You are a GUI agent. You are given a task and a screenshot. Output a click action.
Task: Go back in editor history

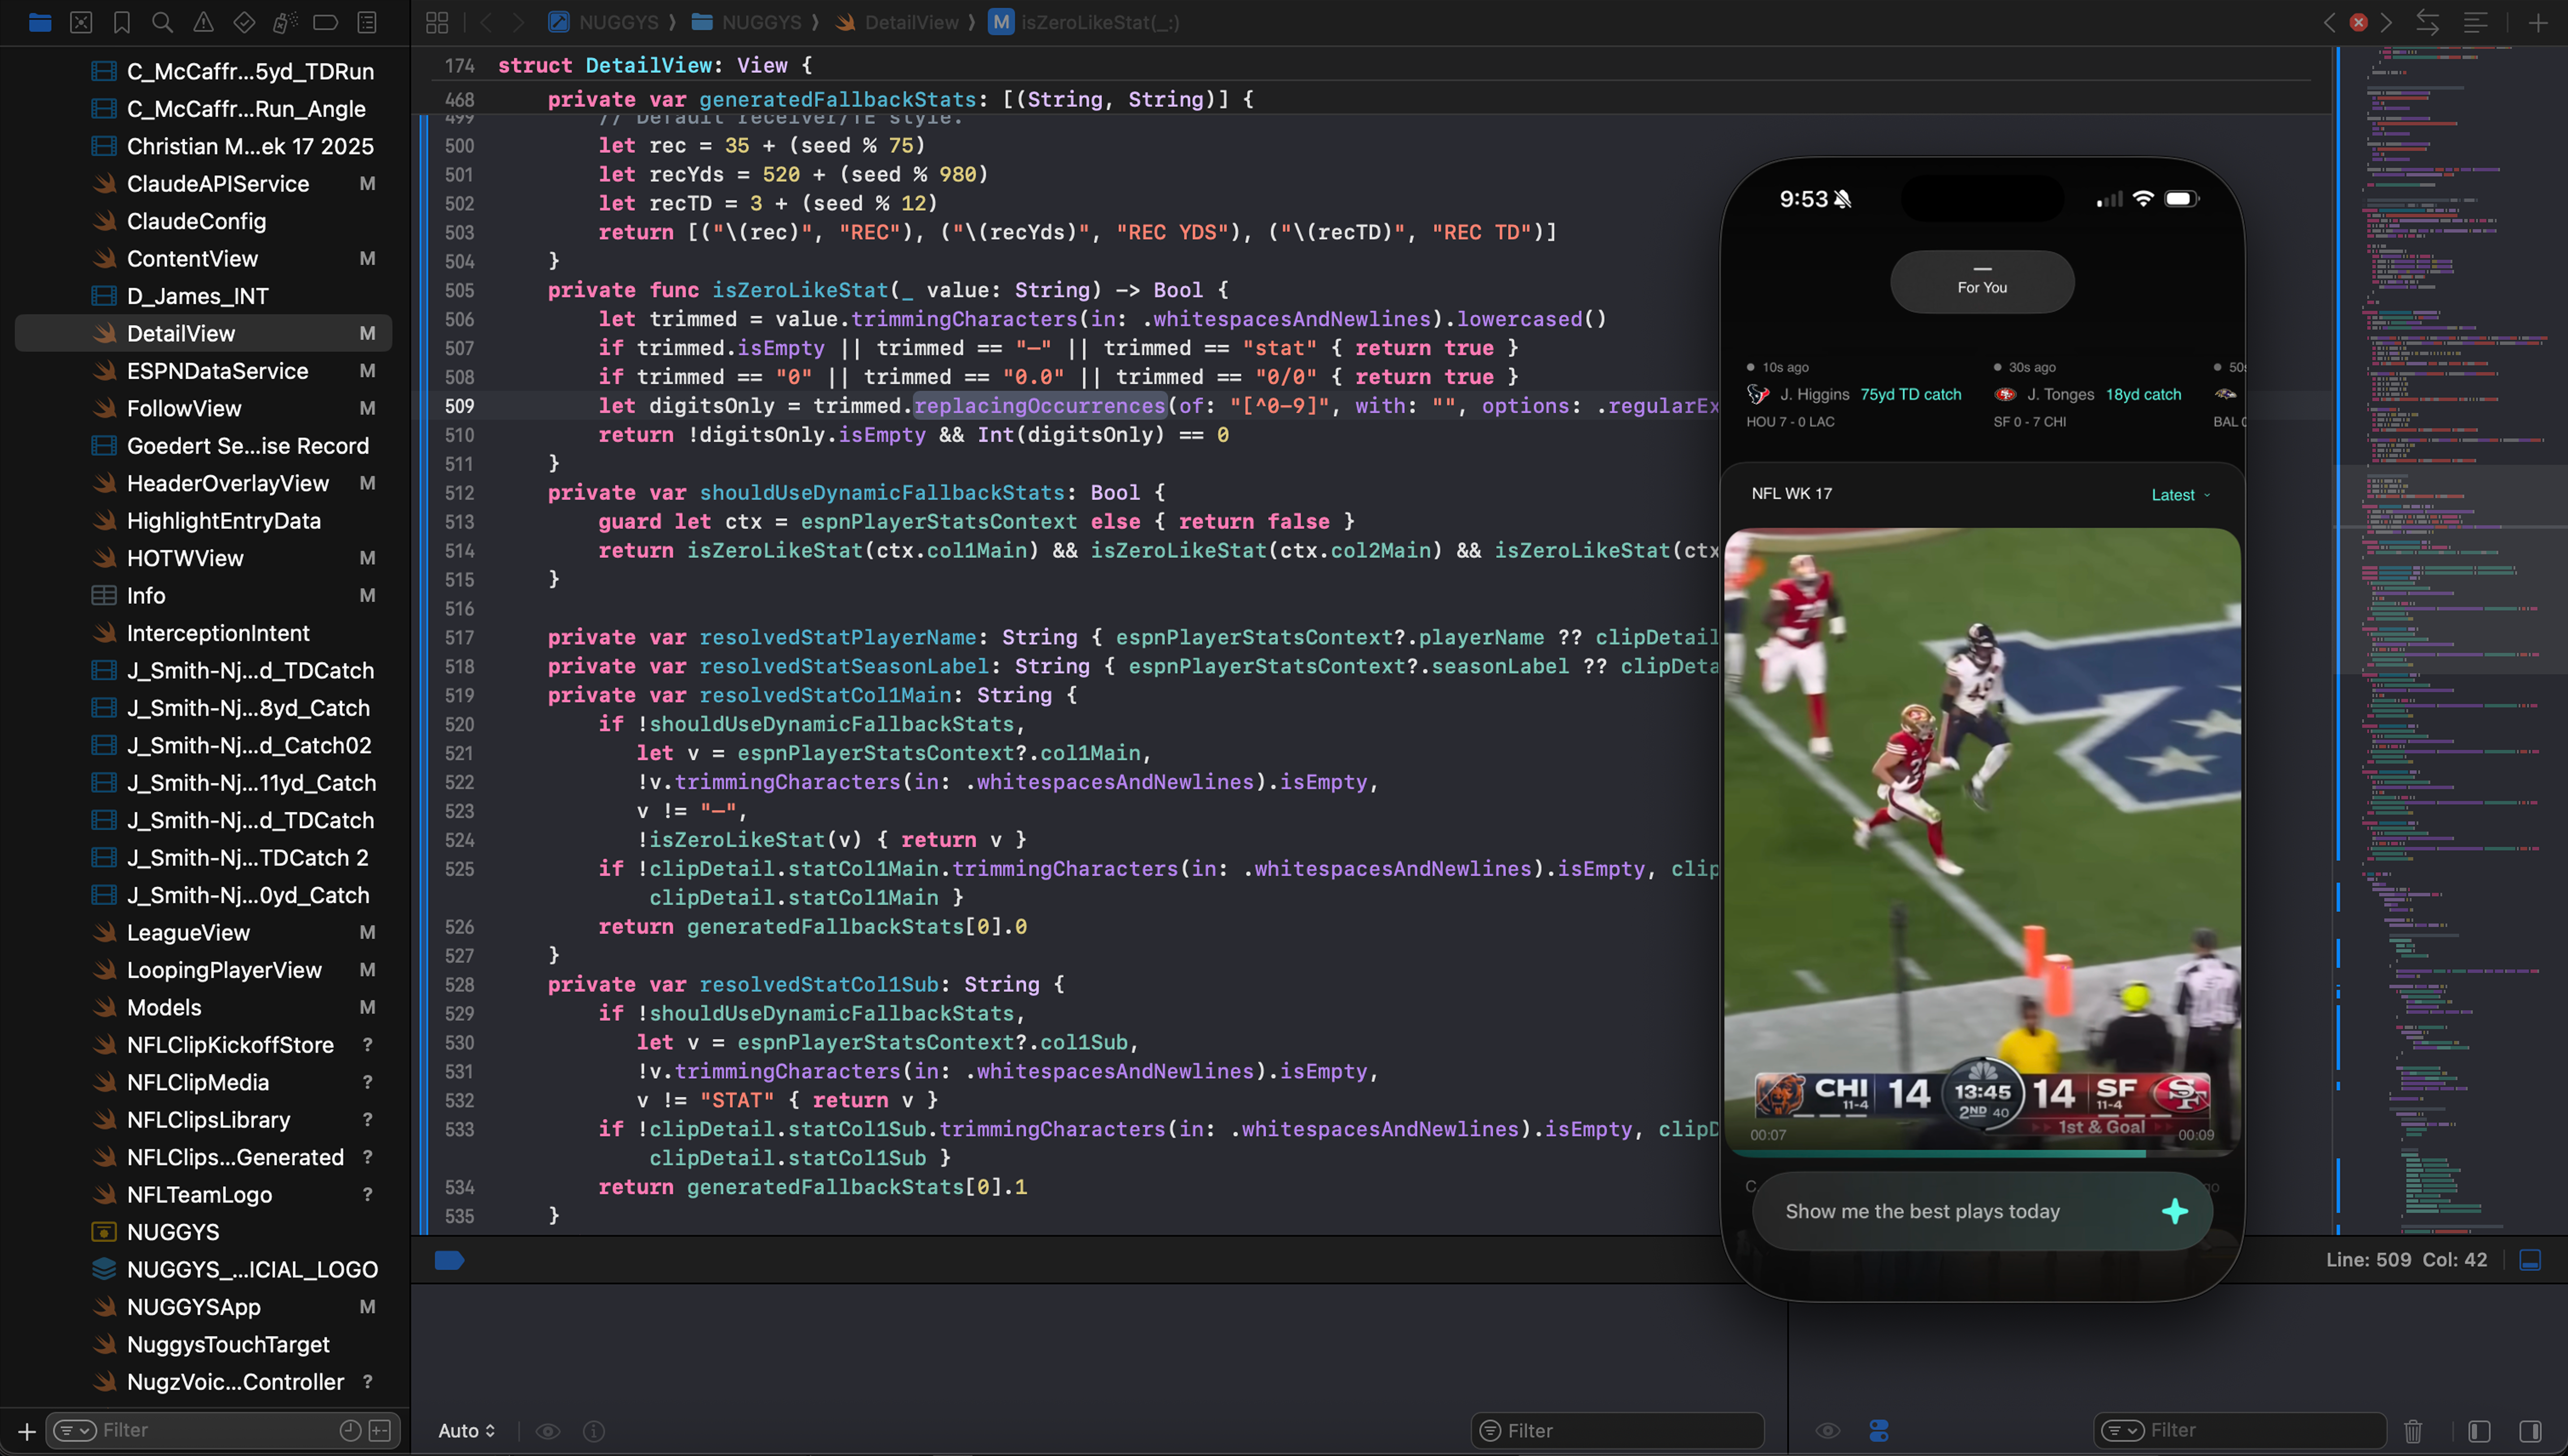(486, 22)
